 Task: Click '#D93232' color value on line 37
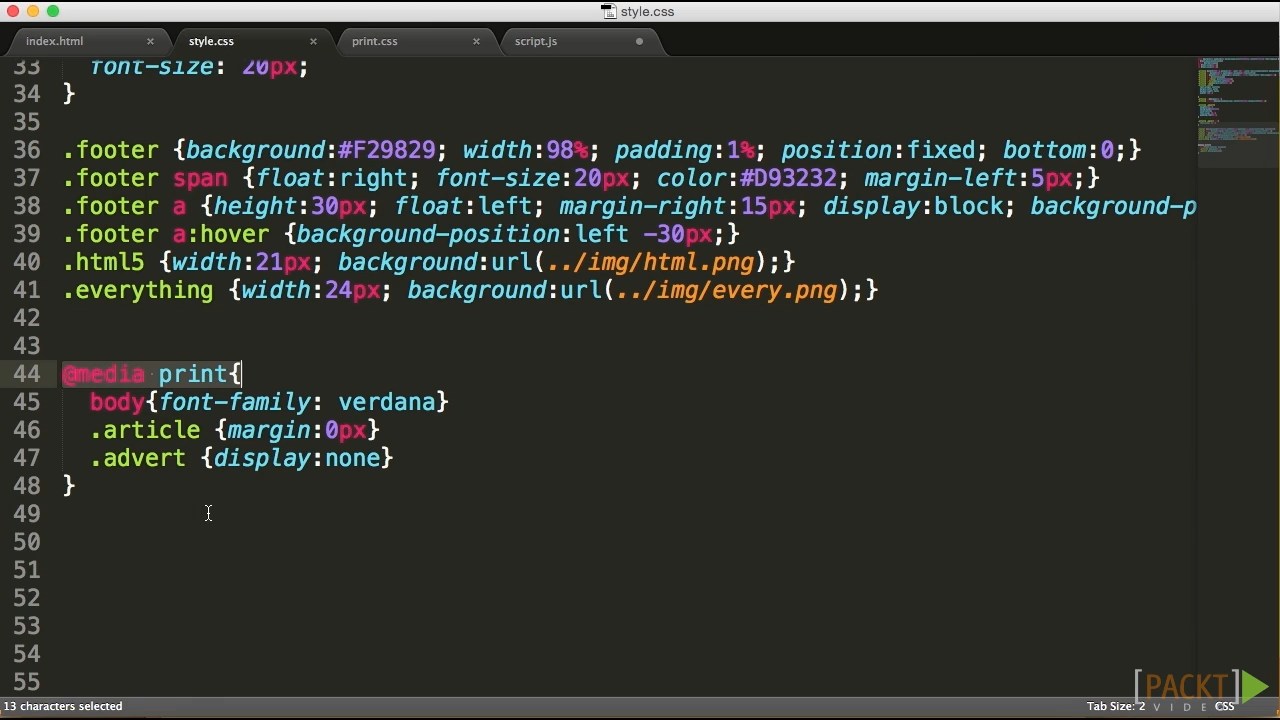coord(788,178)
